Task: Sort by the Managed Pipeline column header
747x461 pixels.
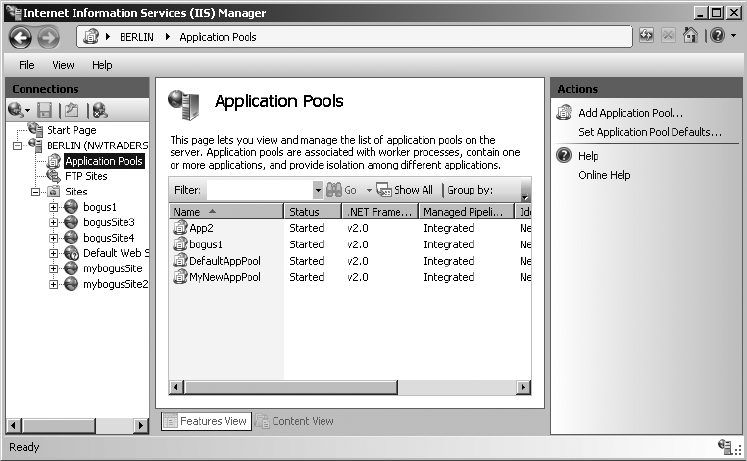Action: coord(467,211)
